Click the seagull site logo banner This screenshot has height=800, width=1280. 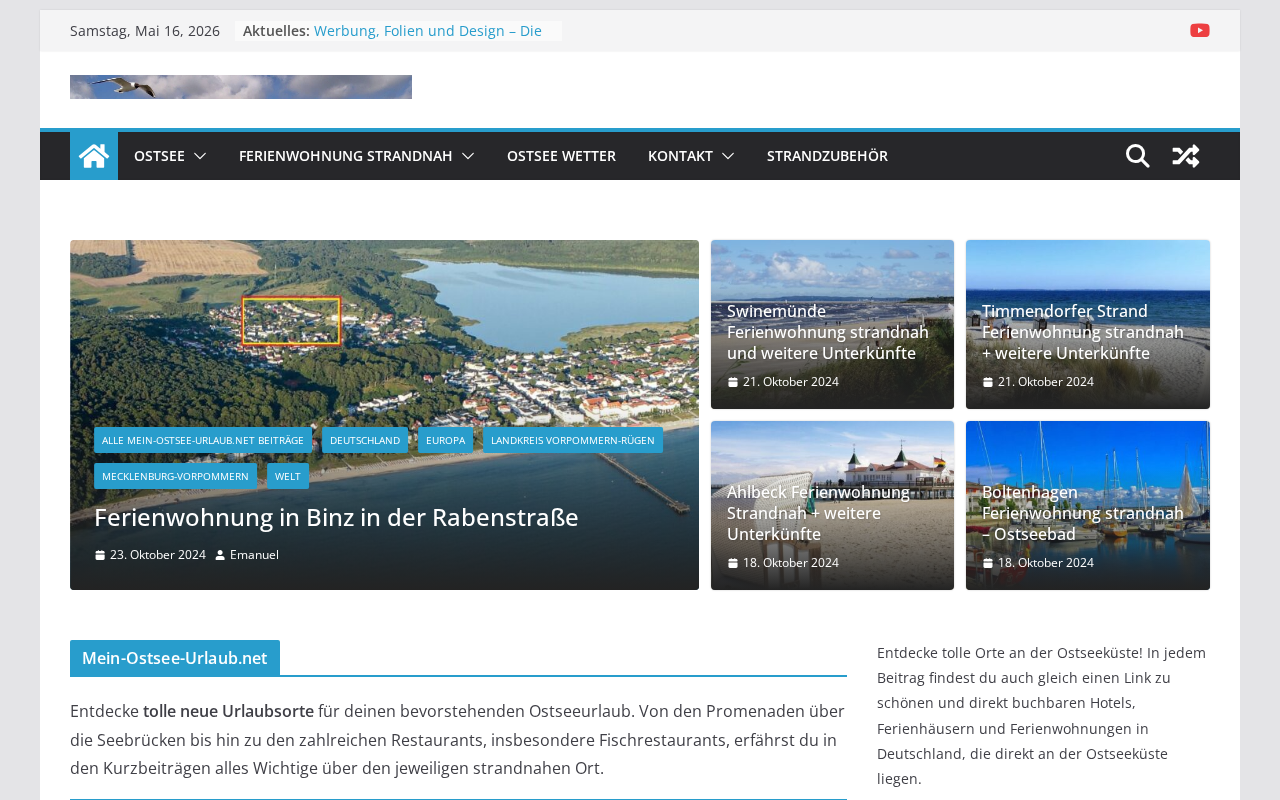[241, 87]
